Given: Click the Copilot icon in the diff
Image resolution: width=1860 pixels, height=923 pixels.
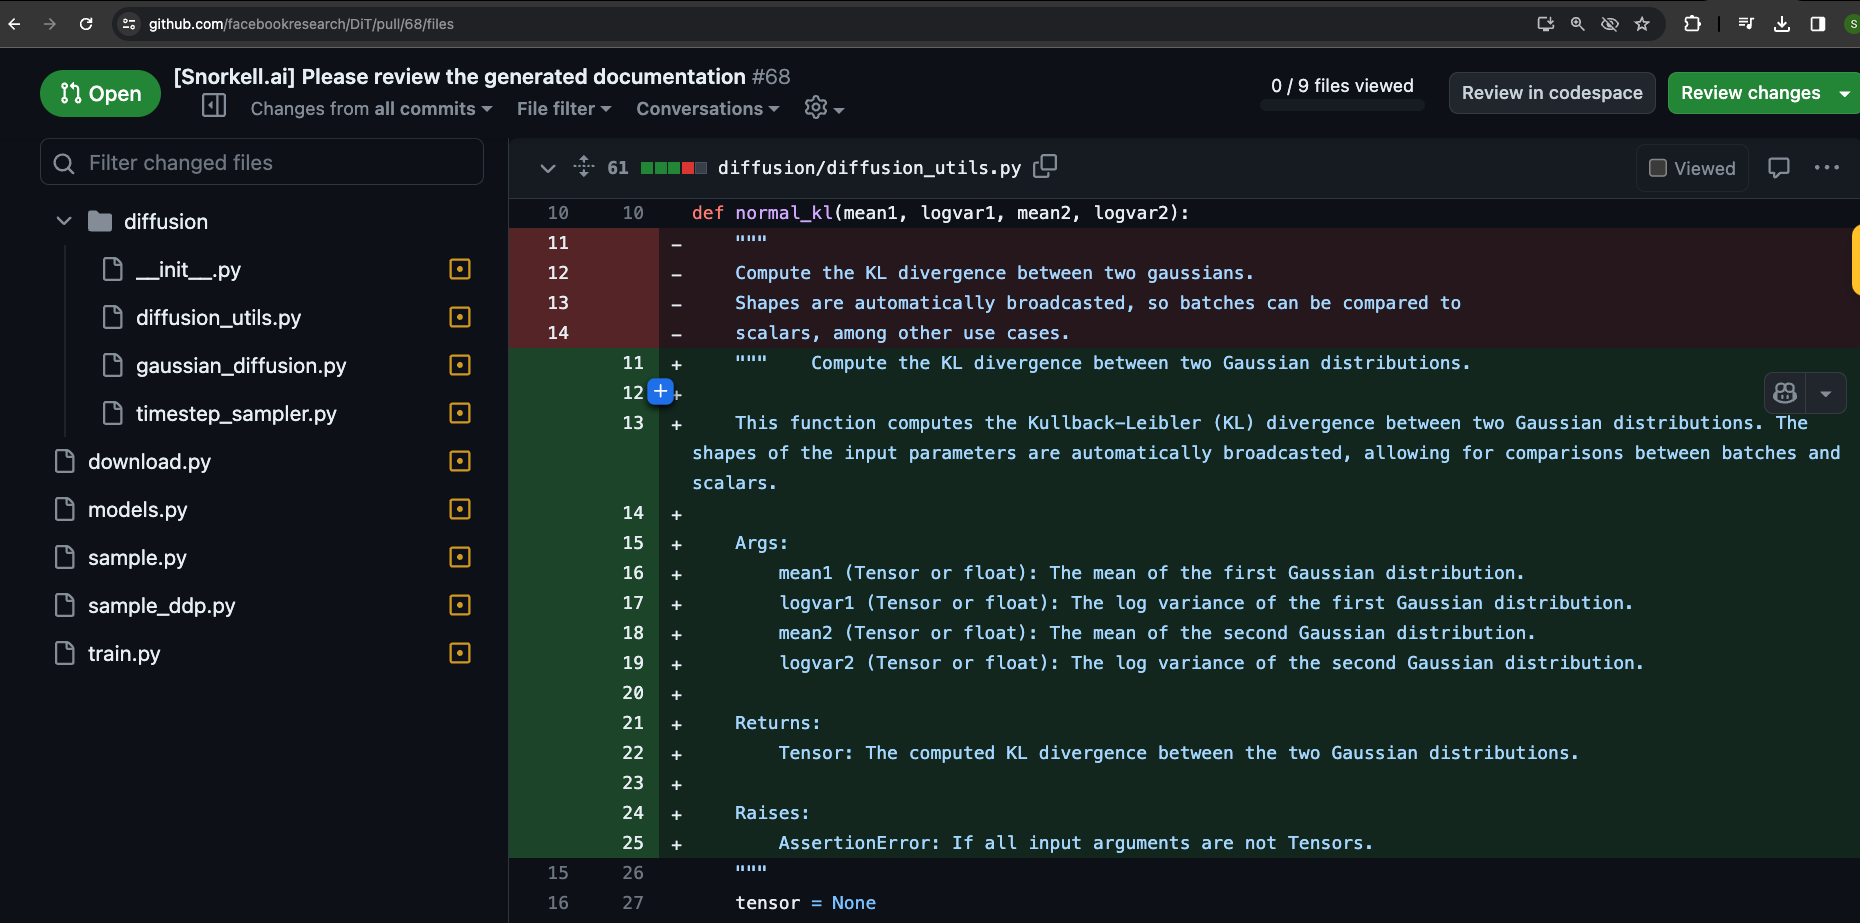Looking at the screenshot, I should pos(1785,393).
